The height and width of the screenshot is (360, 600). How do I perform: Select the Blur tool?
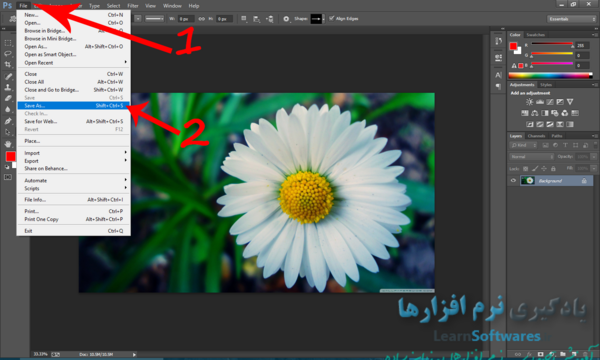(x=8, y=109)
